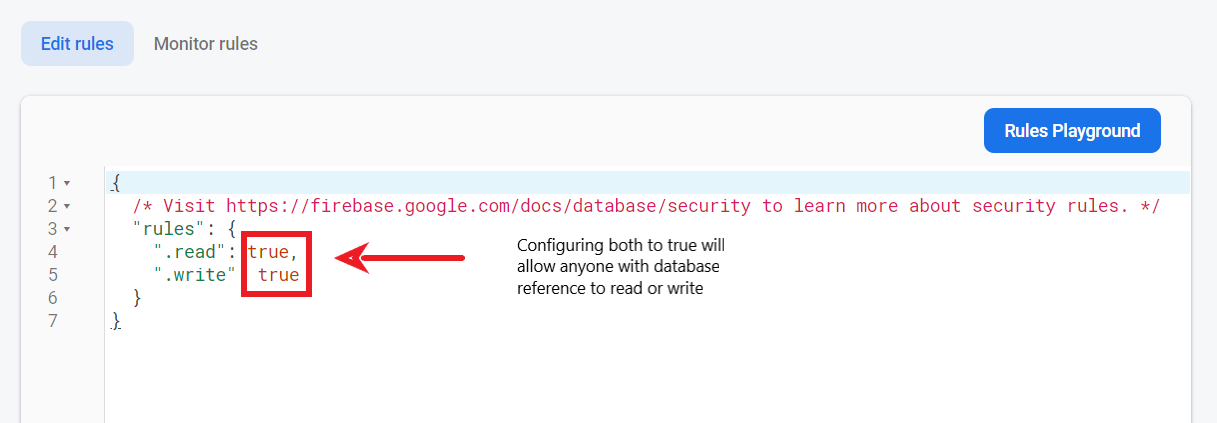
Task: Collapse the comment fold arrow on line 2
Action: [x=67, y=206]
